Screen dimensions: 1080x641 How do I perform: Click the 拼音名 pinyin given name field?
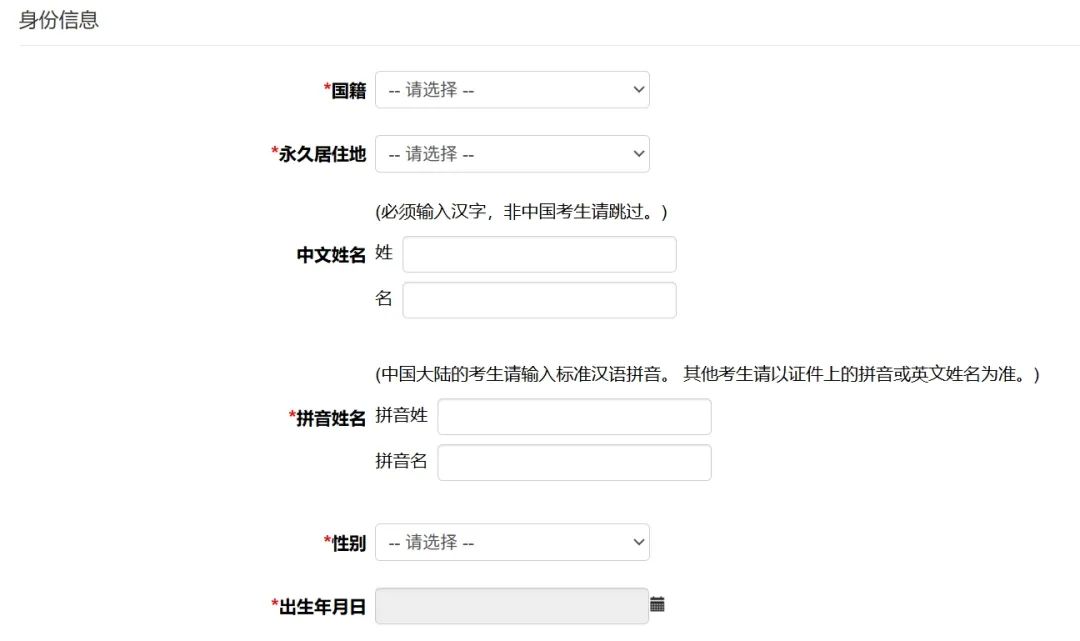pyautogui.click(x=575, y=461)
